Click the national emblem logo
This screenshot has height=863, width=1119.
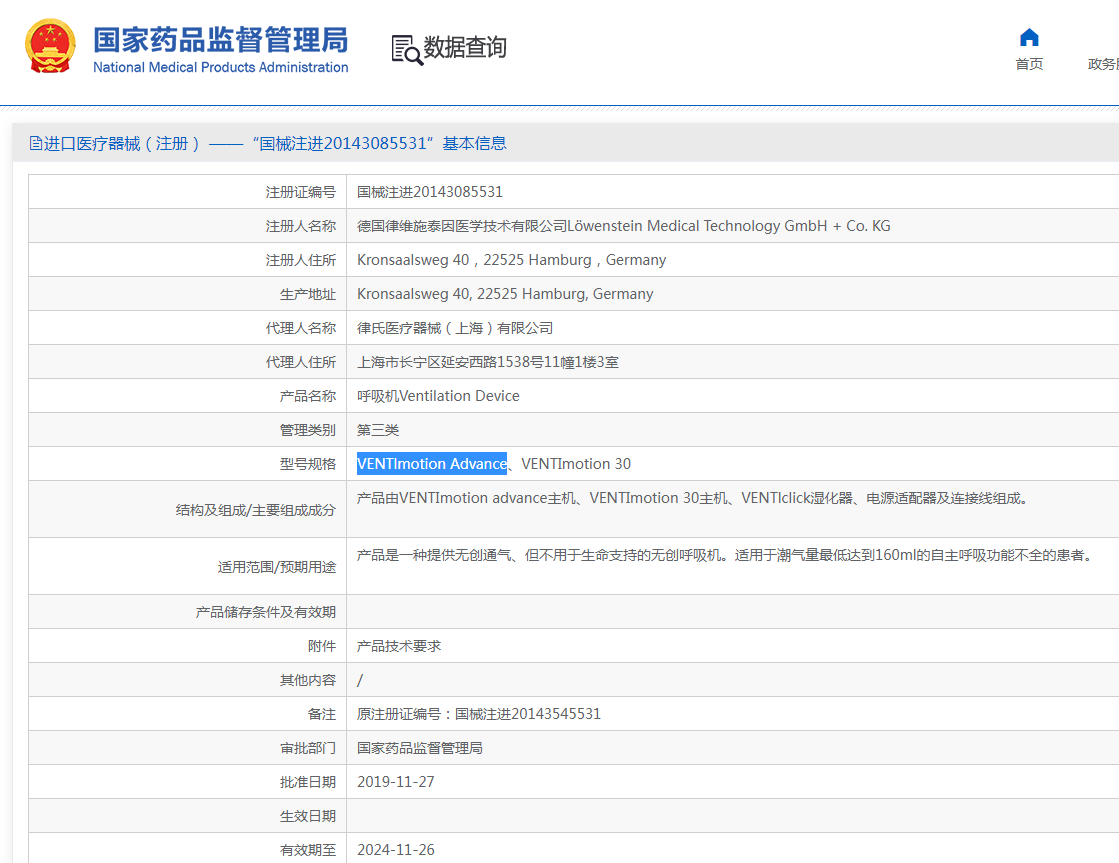50,46
